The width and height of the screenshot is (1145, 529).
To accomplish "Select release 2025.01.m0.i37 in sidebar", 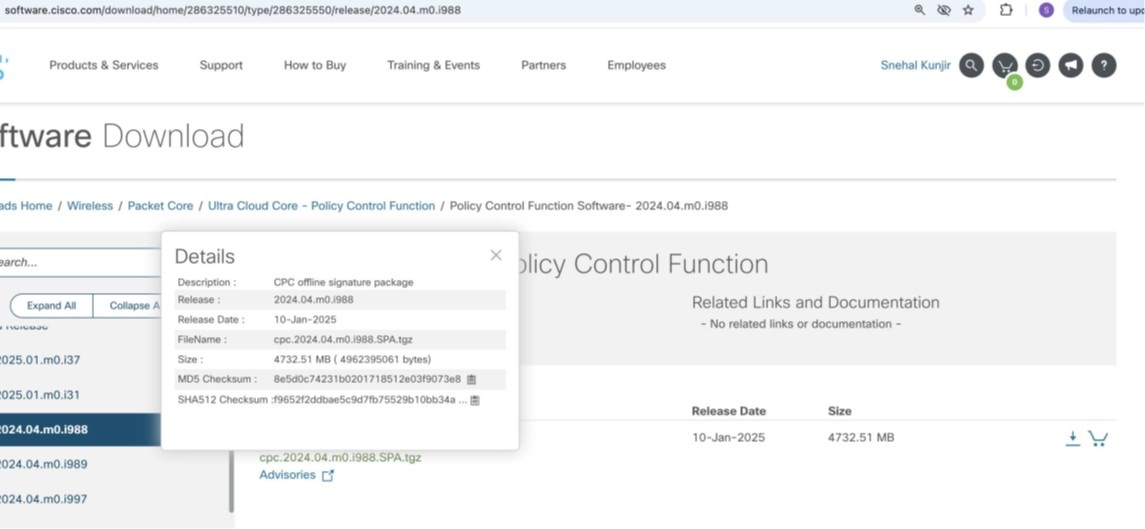I will 40,359.
